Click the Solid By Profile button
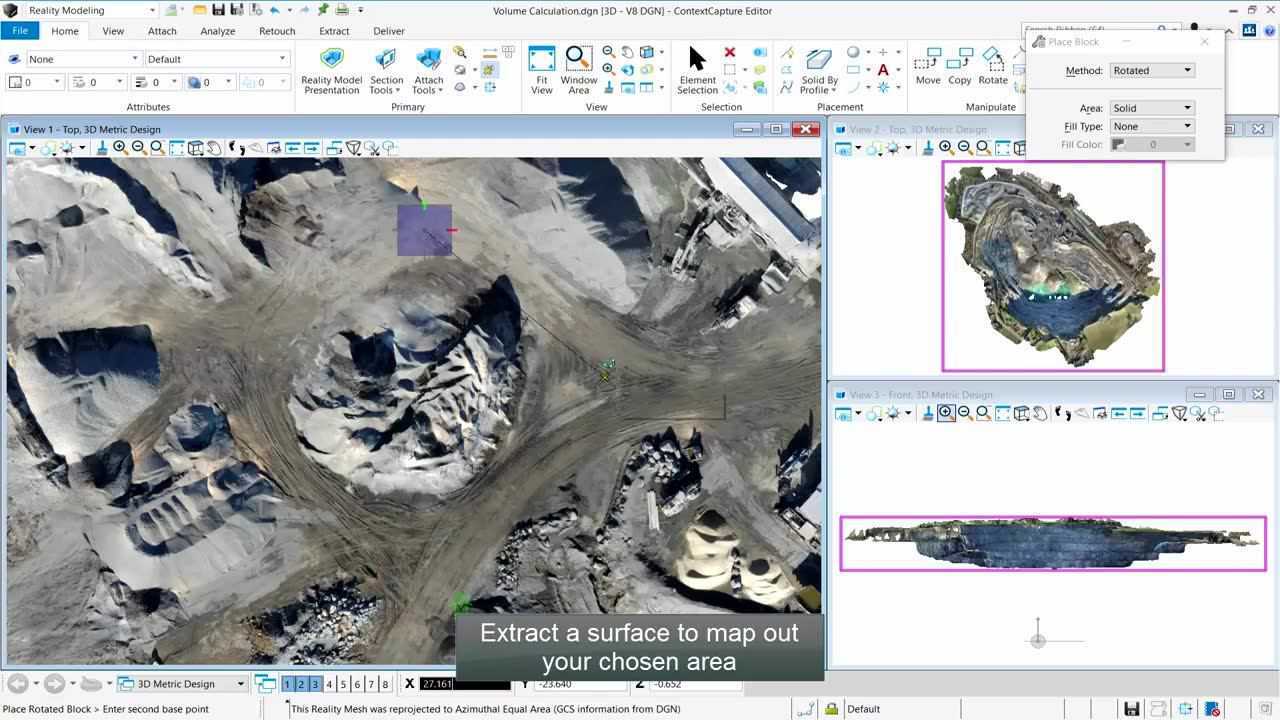Viewport: 1280px width, 720px height. (819, 70)
